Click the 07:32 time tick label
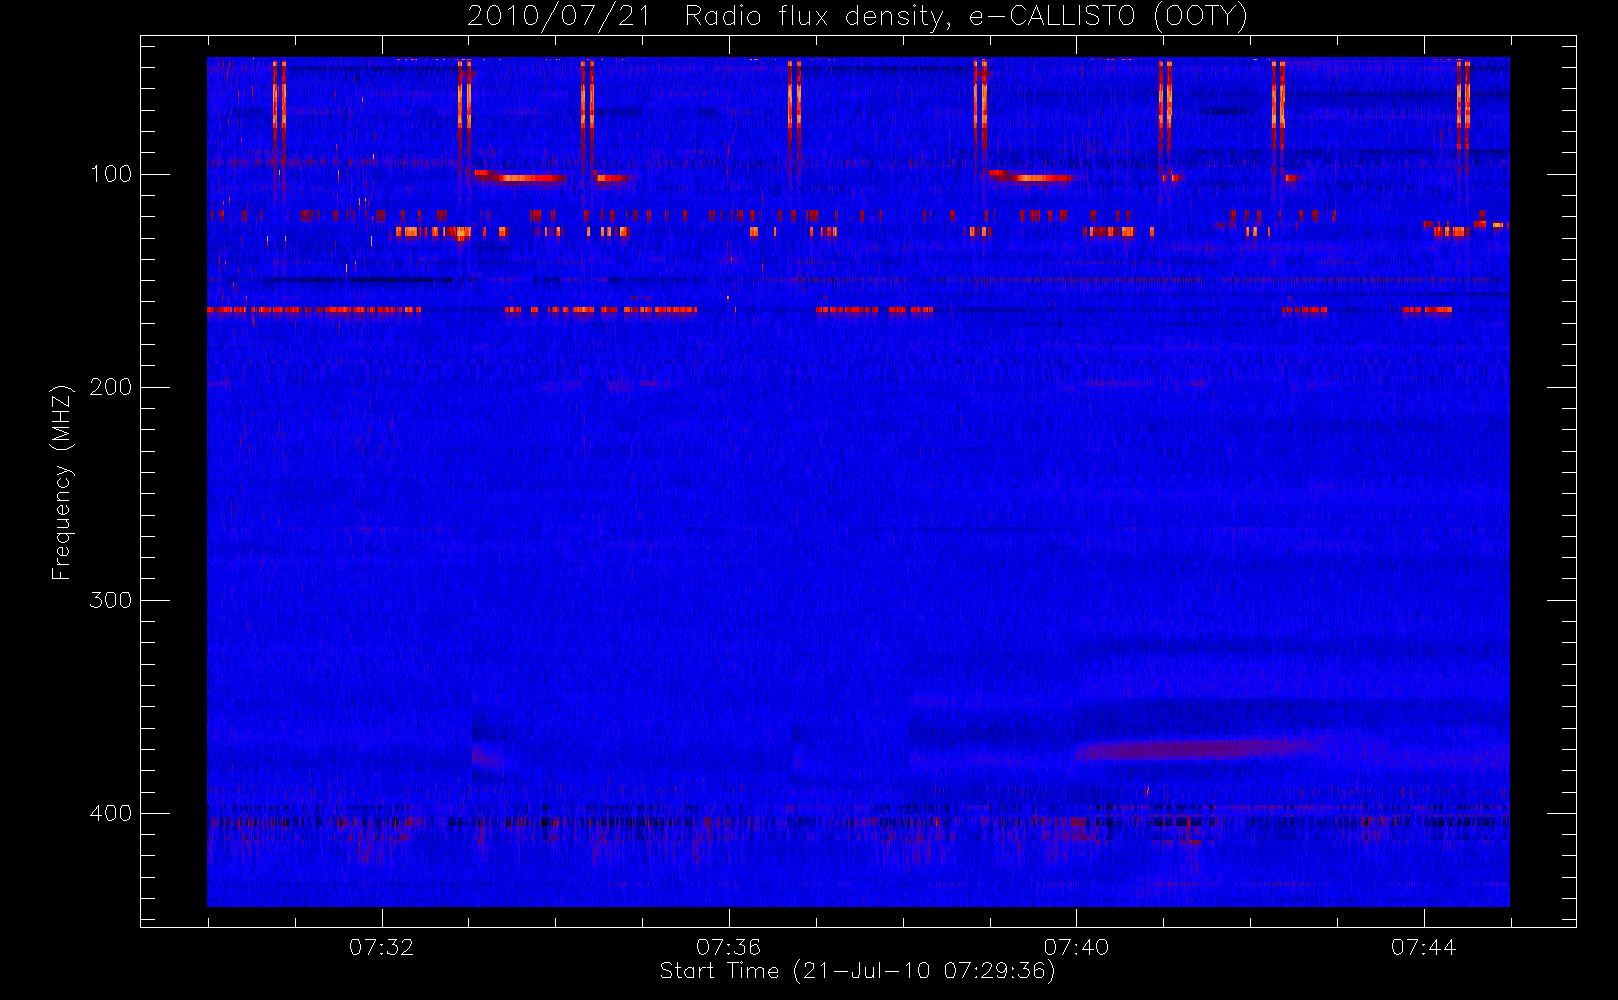The height and width of the screenshot is (1000, 1618). 381,947
